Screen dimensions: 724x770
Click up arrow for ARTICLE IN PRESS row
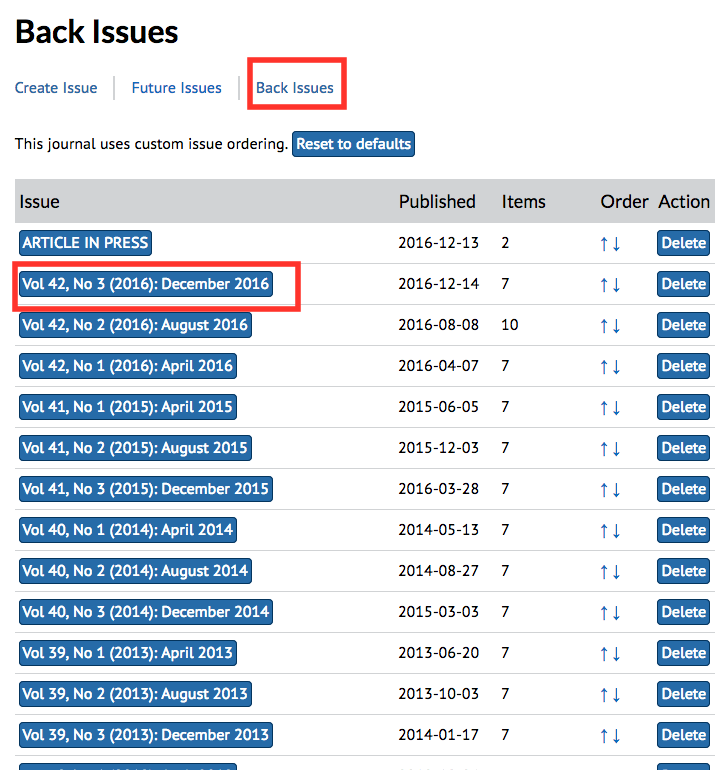point(604,243)
